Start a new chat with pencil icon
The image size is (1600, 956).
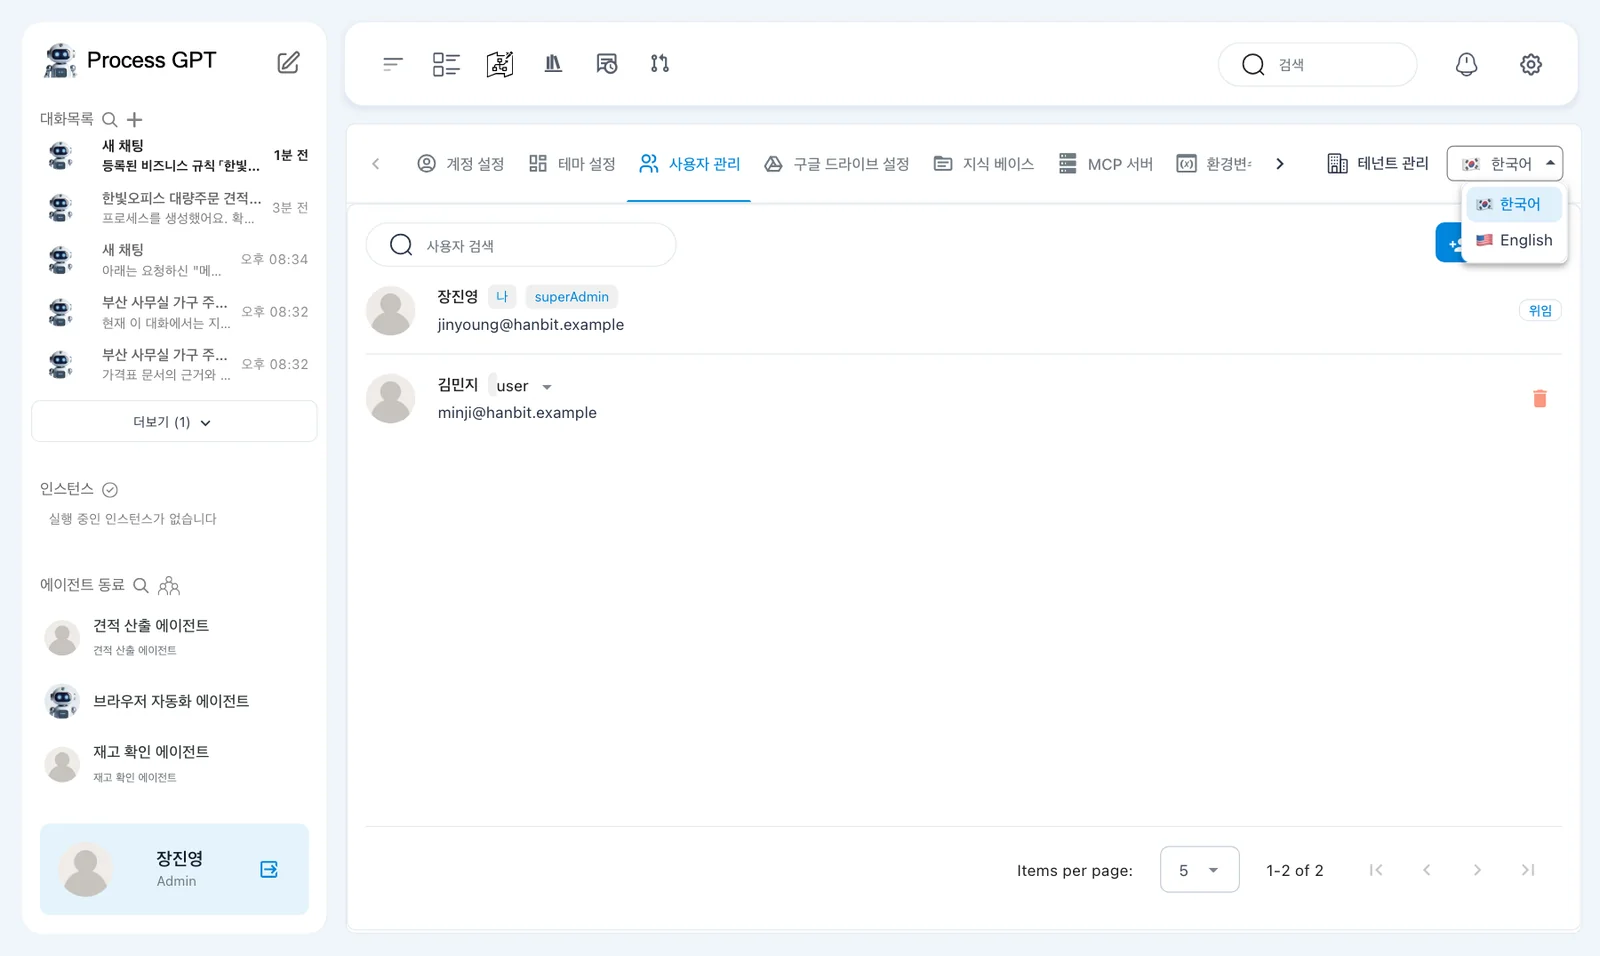[x=288, y=62]
